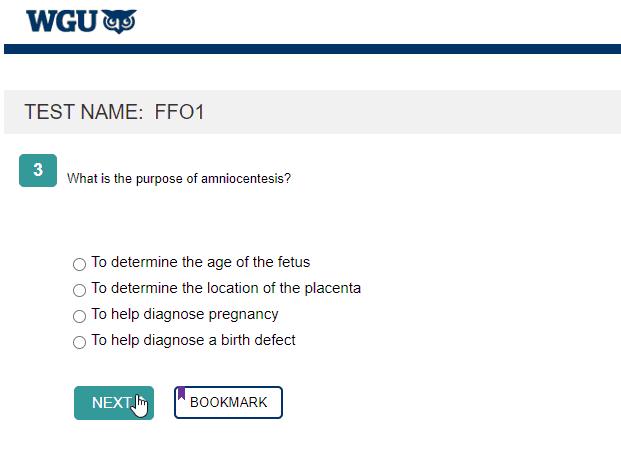Select radio button for age of the fetus
The width and height of the screenshot is (621, 458).
[79, 264]
